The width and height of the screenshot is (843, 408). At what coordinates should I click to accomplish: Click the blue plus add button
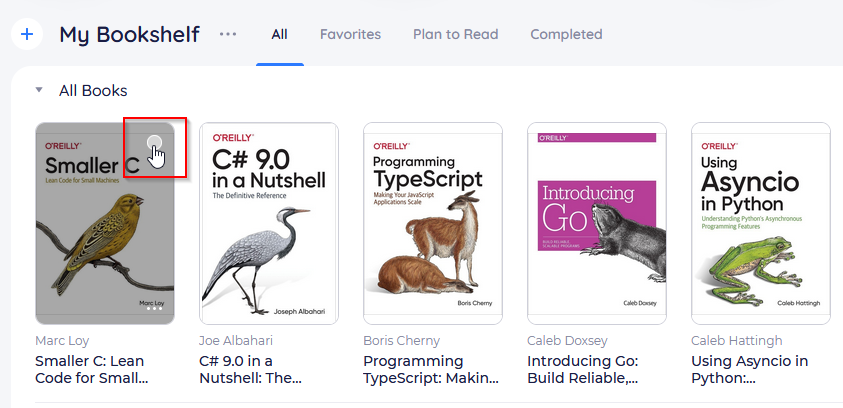[27, 34]
